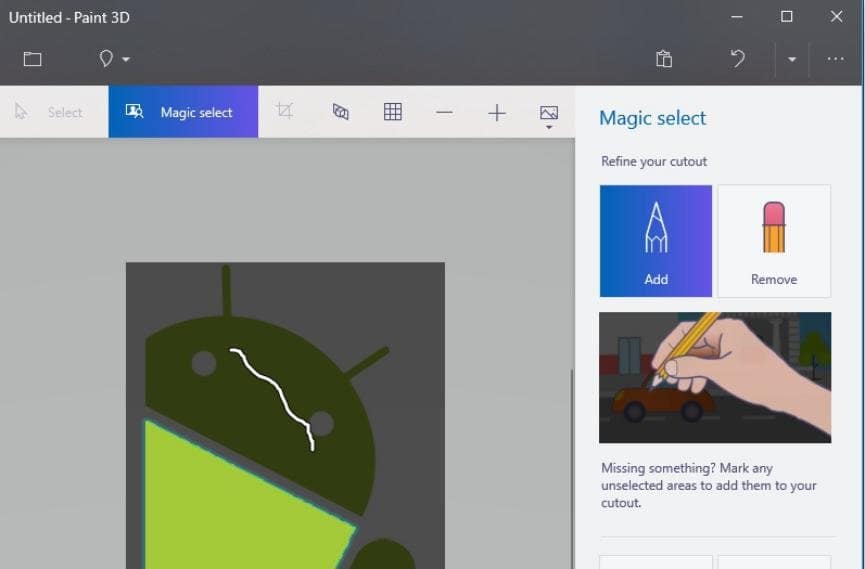This screenshot has width=865, height=569.
Task: Click the Paste clipboard icon
Action: click(x=664, y=59)
